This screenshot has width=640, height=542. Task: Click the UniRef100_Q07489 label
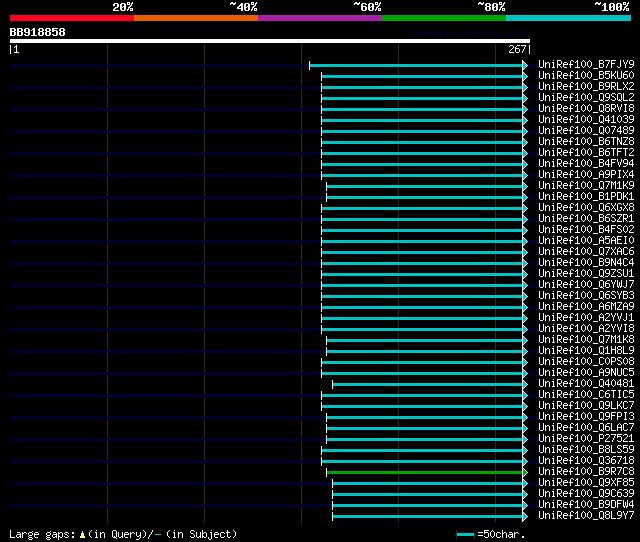point(586,130)
